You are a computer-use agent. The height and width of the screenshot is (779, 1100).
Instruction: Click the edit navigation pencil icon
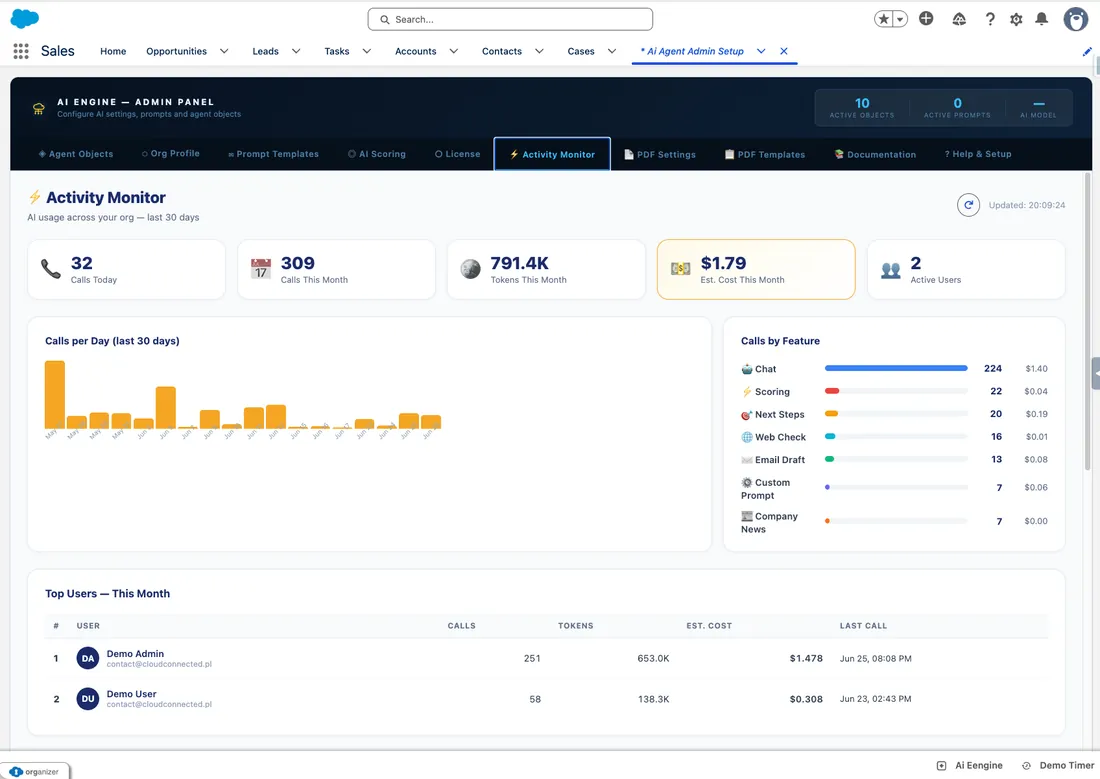pos(1087,51)
